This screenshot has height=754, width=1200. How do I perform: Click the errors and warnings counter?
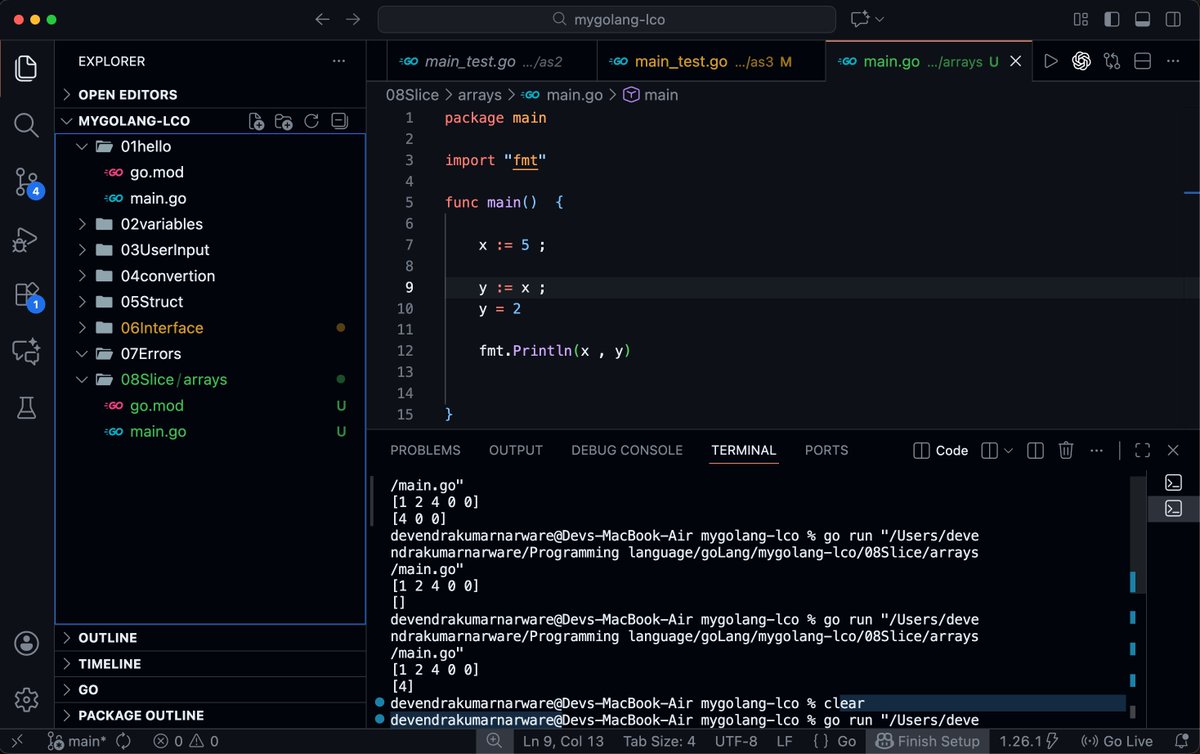tap(185, 741)
